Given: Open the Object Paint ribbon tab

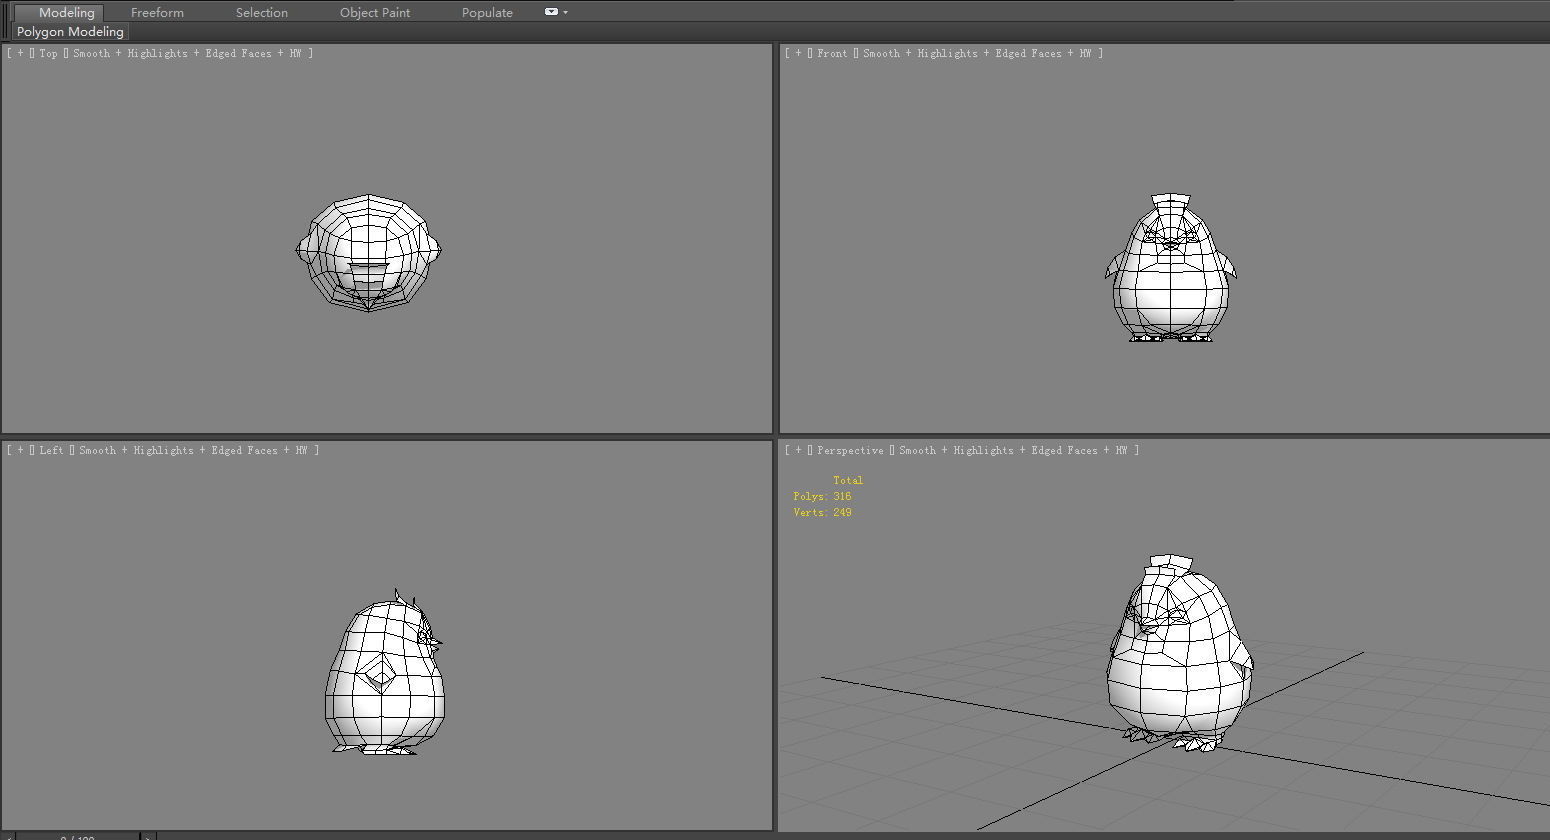Looking at the screenshot, I should click(x=375, y=12).
